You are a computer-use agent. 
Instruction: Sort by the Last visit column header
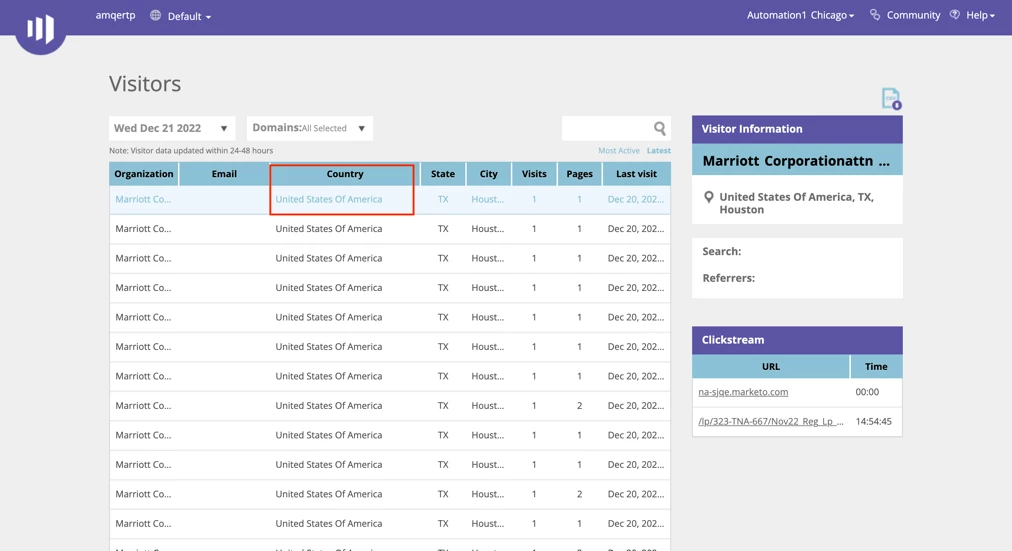tap(636, 174)
